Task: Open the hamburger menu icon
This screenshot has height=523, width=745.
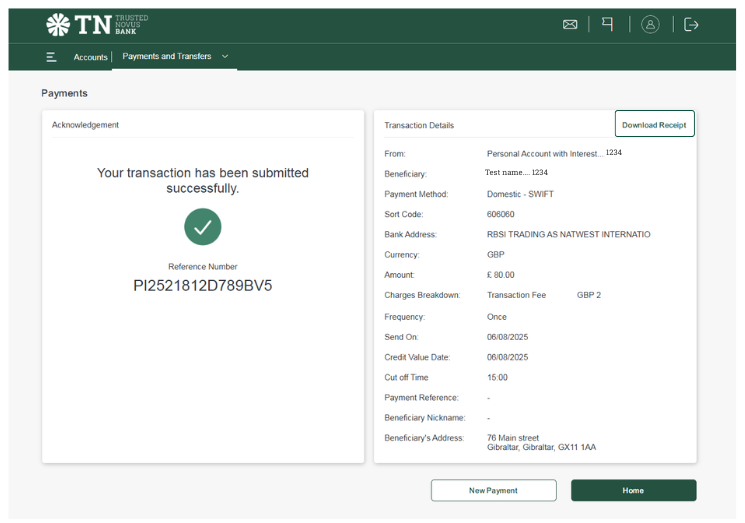Action: pyautogui.click(x=51, y=57)
